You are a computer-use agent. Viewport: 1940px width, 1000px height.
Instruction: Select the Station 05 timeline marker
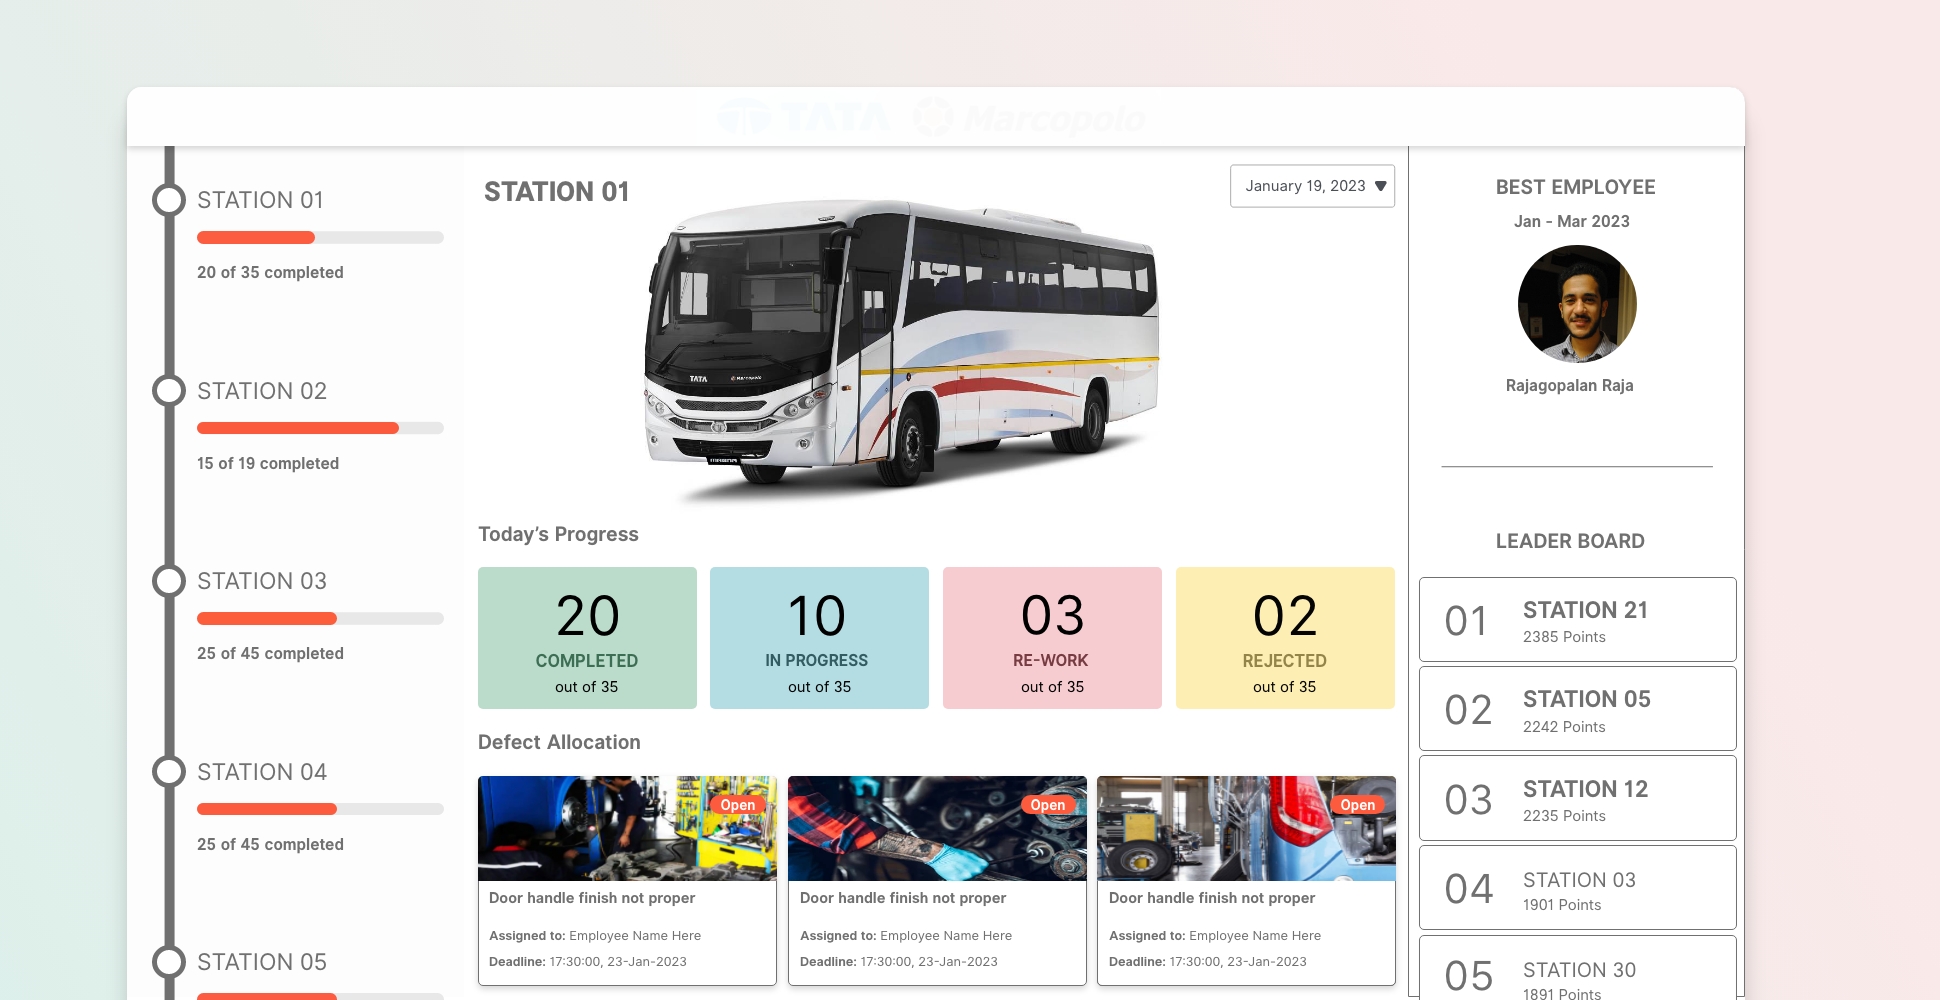pyautogui.click(x=169, y=962)
